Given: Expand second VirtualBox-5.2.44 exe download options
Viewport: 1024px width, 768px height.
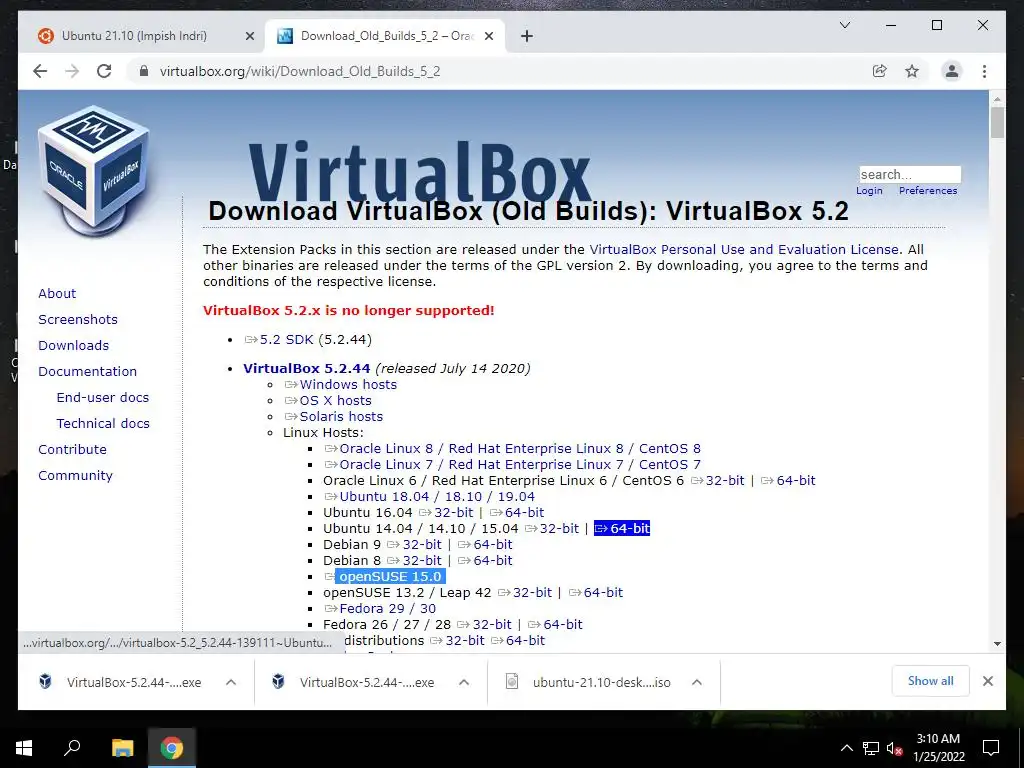Looking at the screenshot, I should (x=464, y=682).
